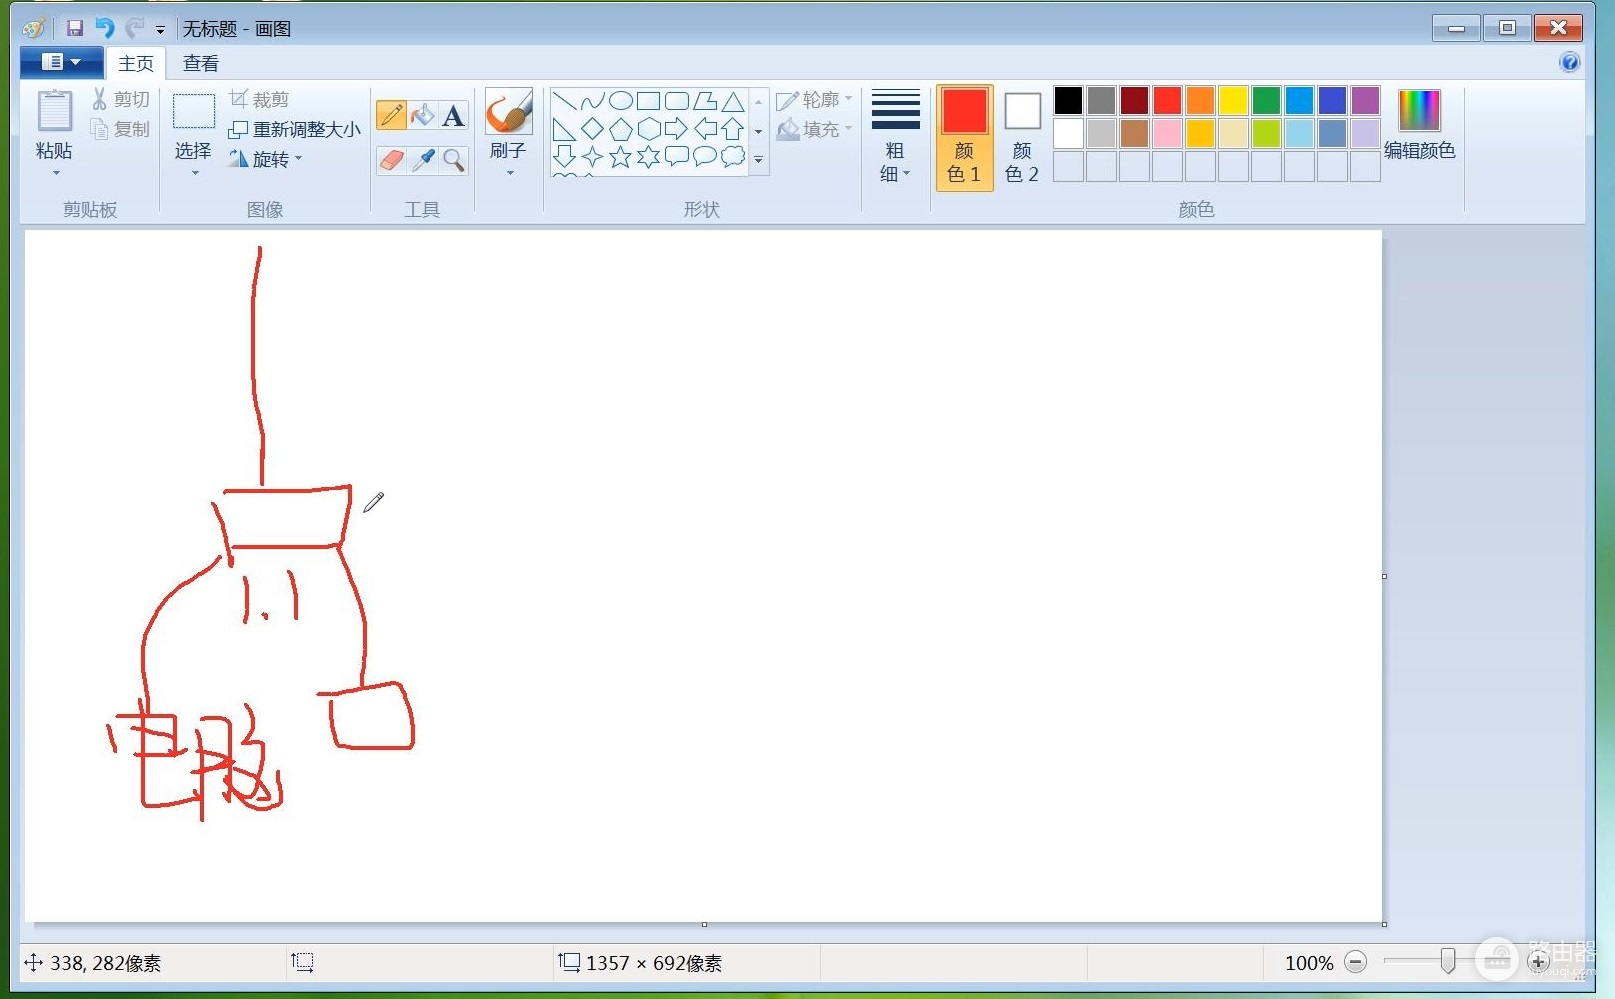Expand the 旋转 dropdown
1615x999 pixels.
coord(265,159)
